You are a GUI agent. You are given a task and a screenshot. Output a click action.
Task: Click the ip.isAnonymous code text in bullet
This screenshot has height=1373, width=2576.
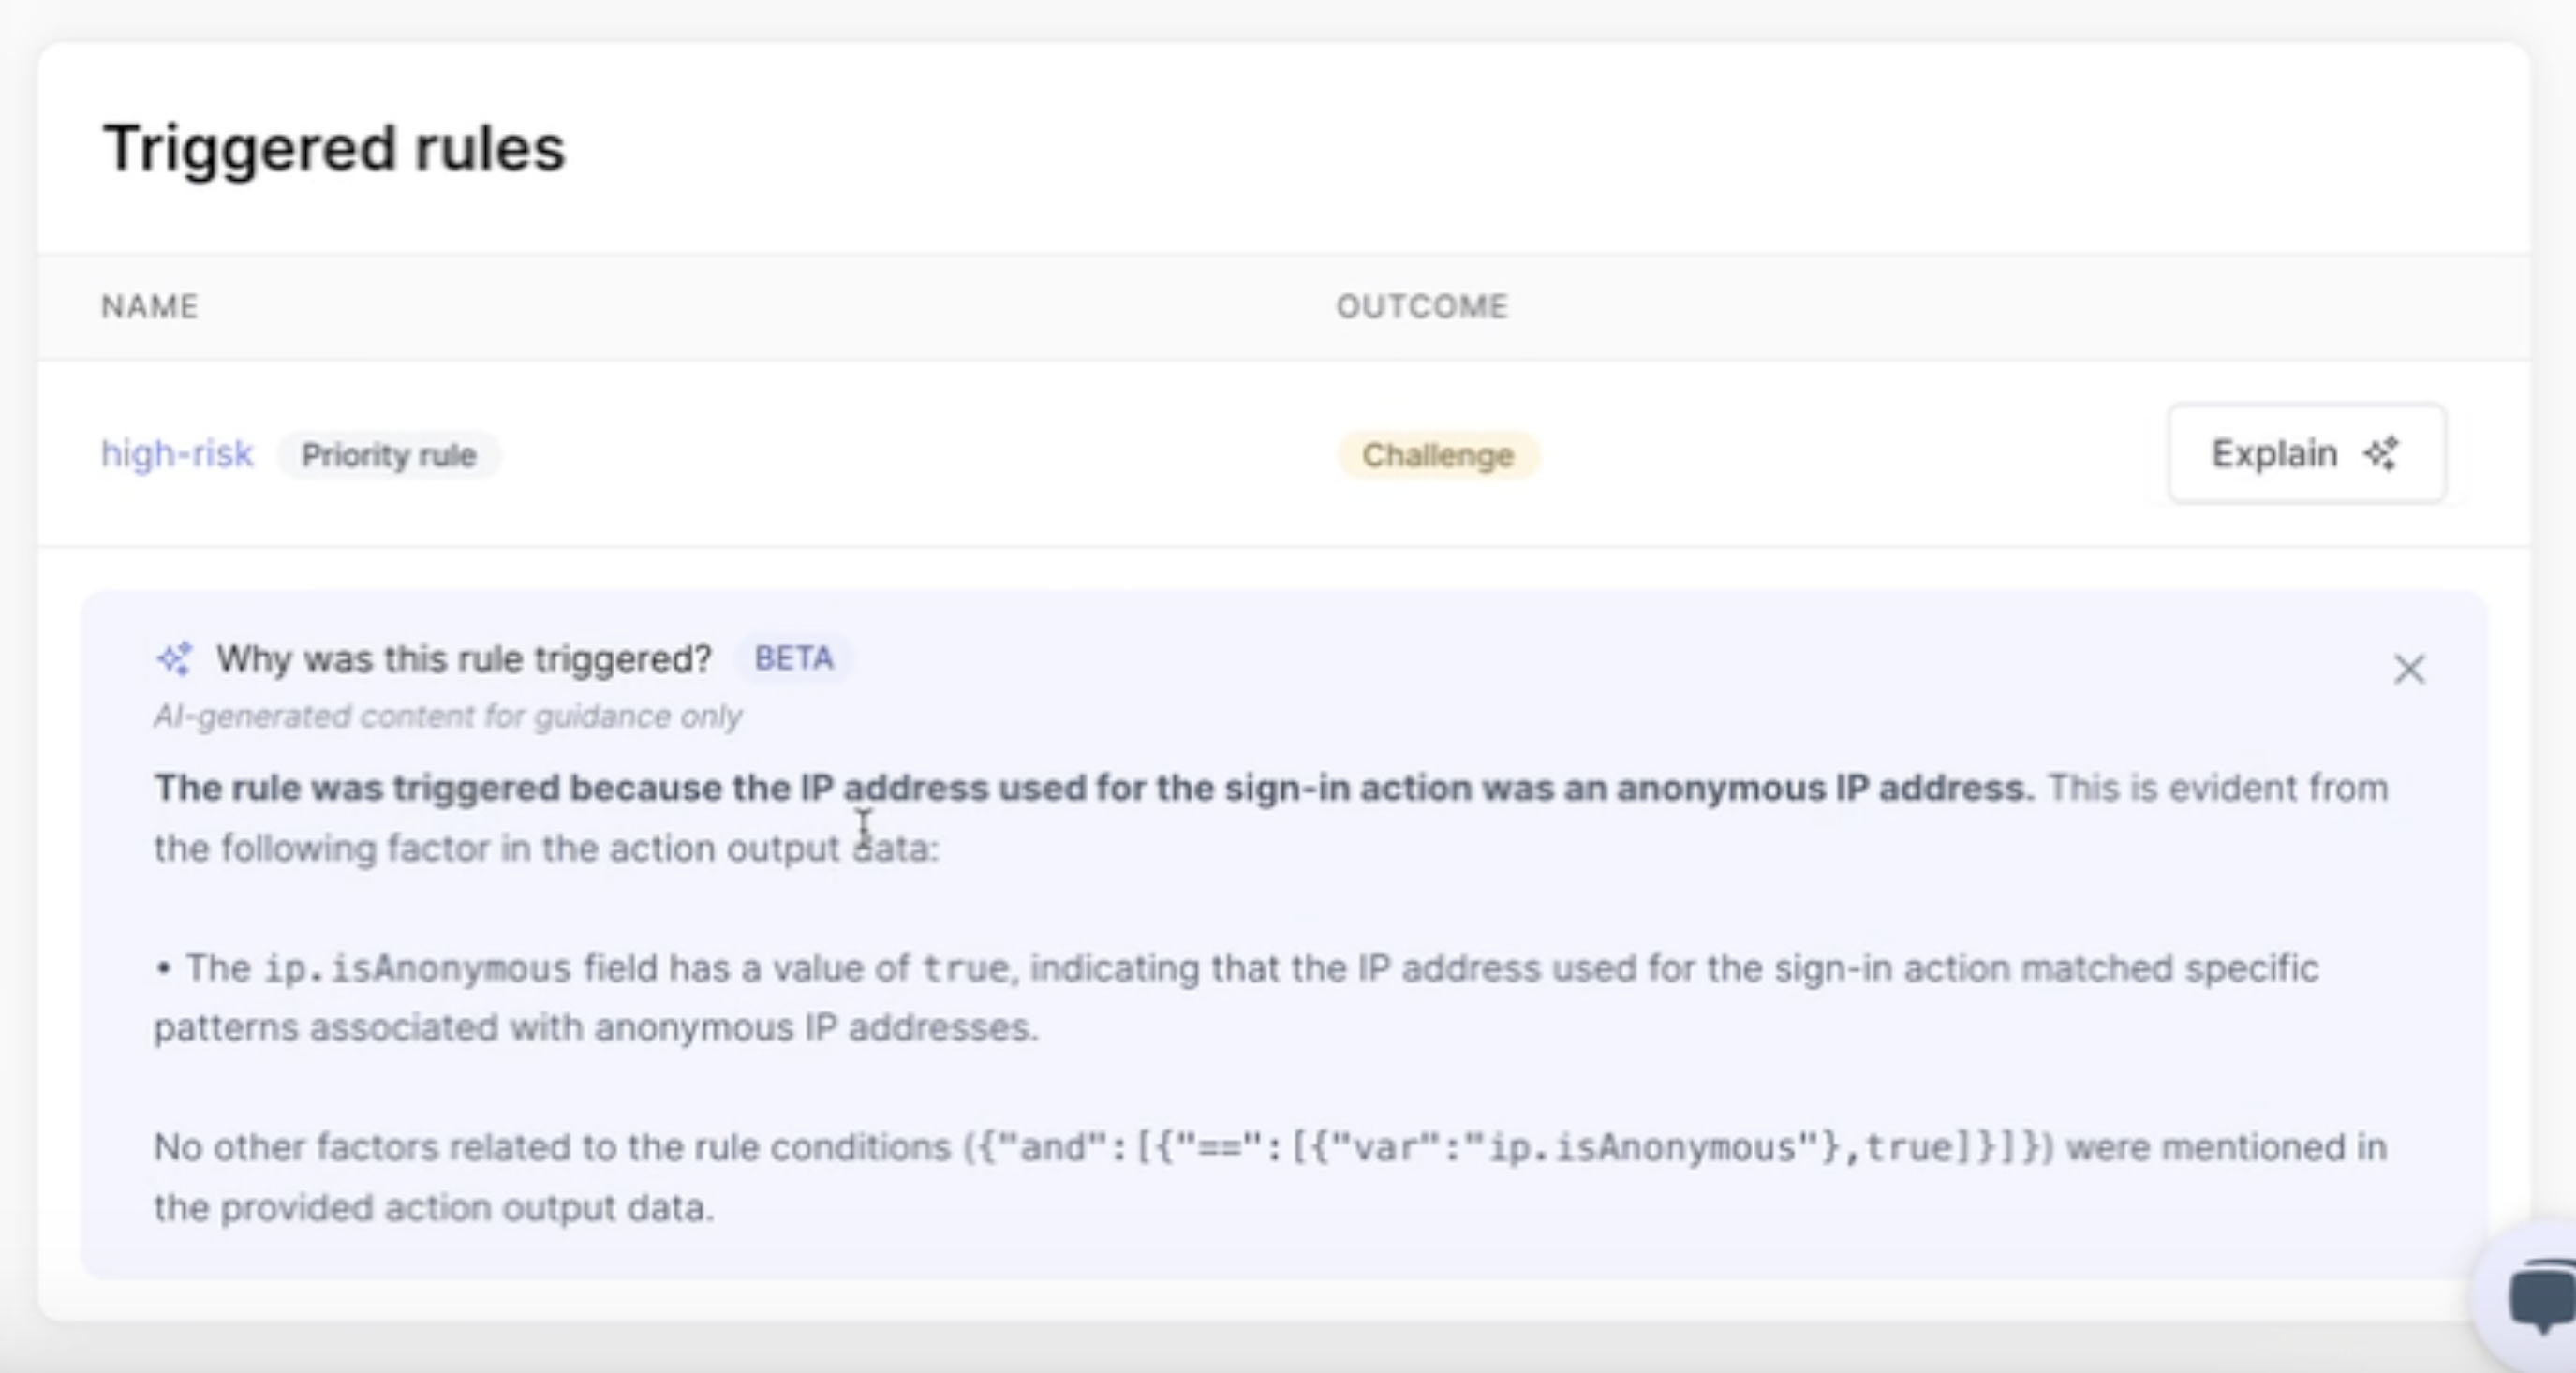point(417,968)
